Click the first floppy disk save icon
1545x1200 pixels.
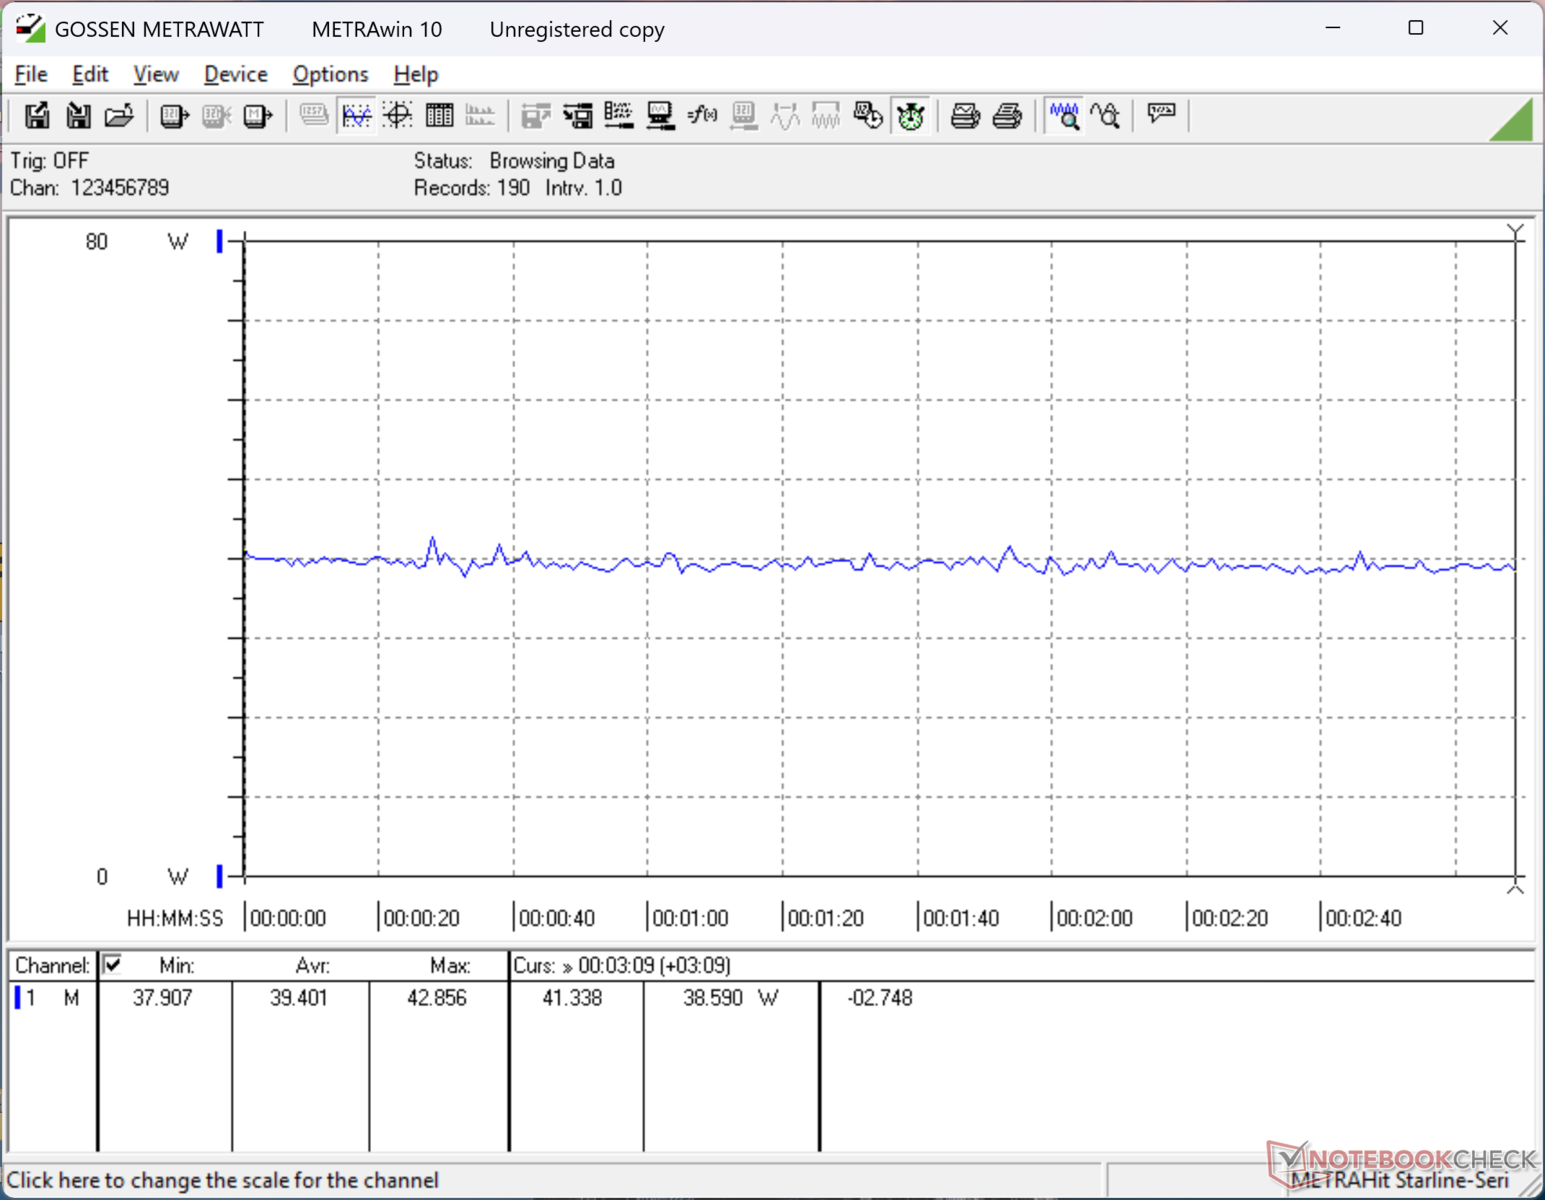click(37, 116)
